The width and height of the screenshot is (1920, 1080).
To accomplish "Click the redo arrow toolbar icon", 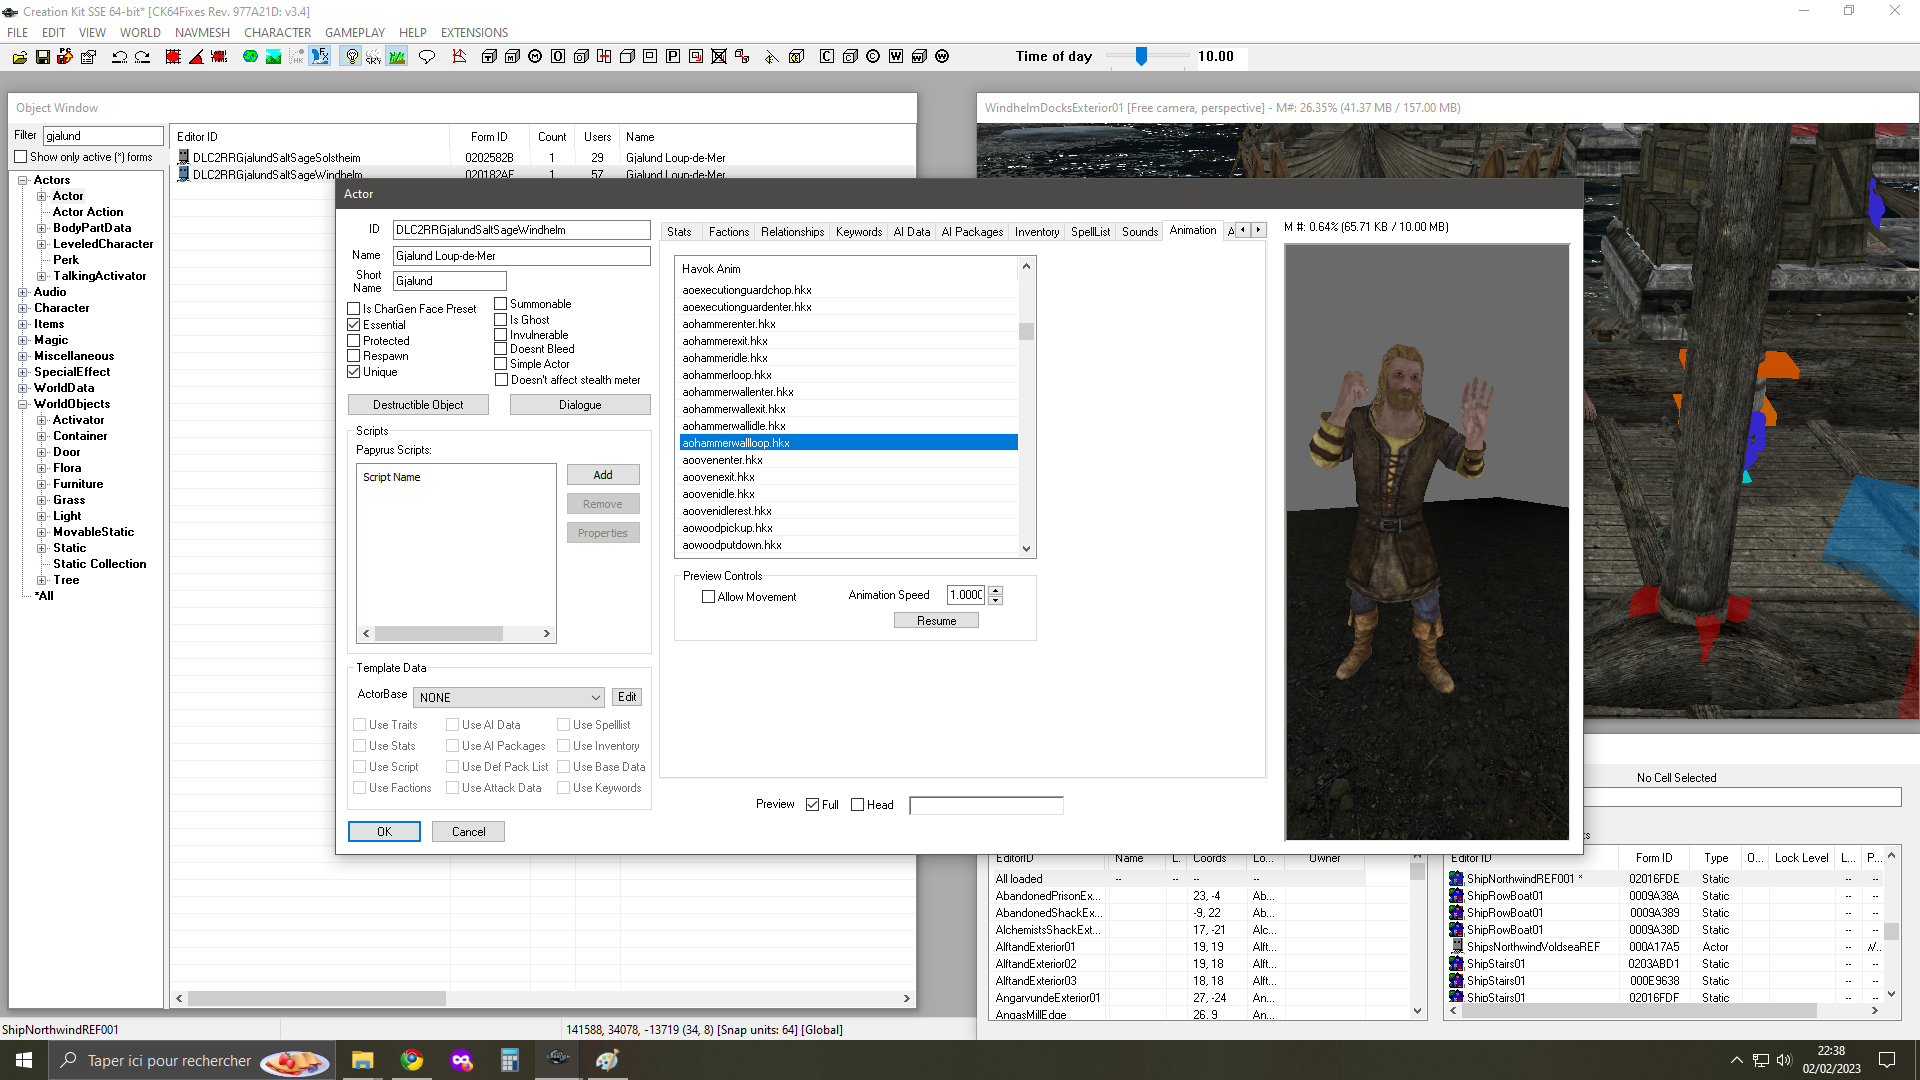I will (142, 57).
